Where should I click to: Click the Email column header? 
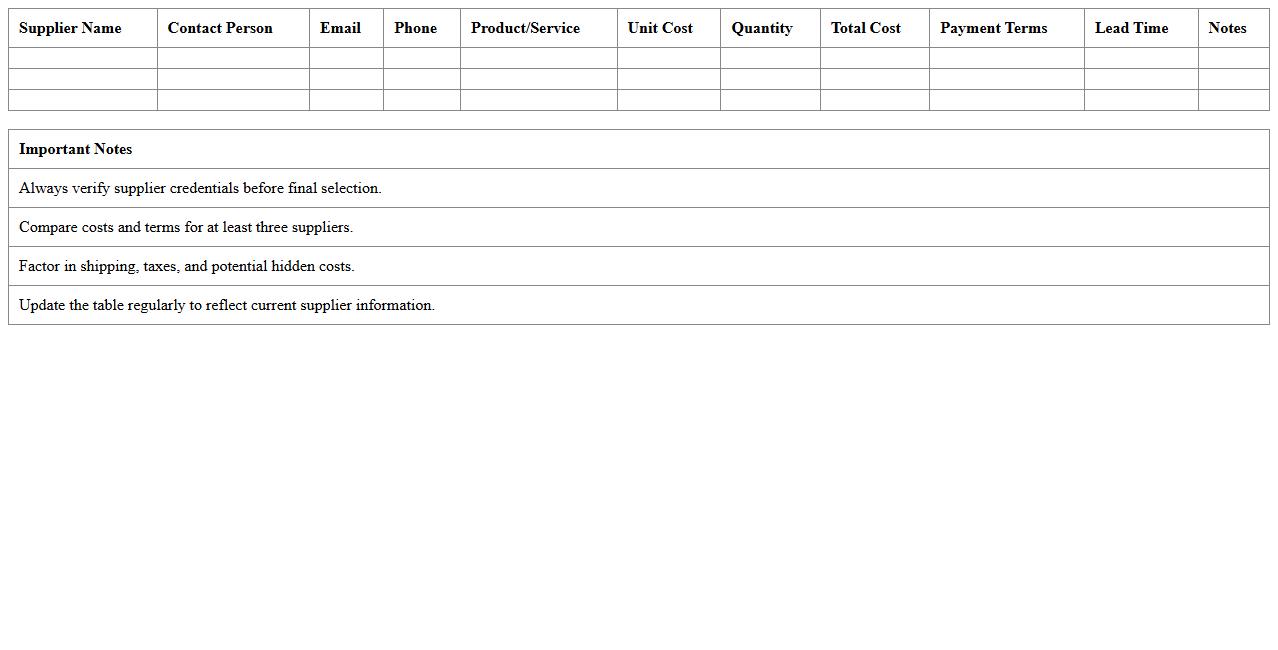340,28
